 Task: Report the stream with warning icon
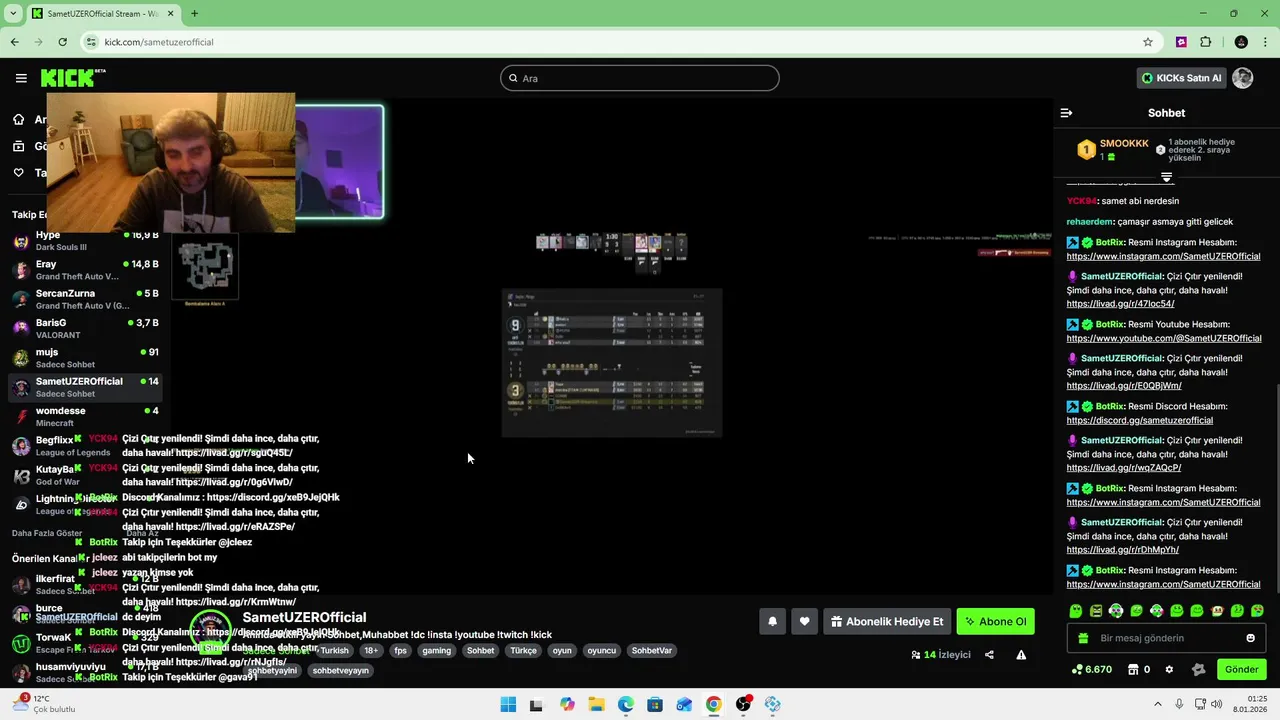pyautogui.click(x=1021, y=655)
